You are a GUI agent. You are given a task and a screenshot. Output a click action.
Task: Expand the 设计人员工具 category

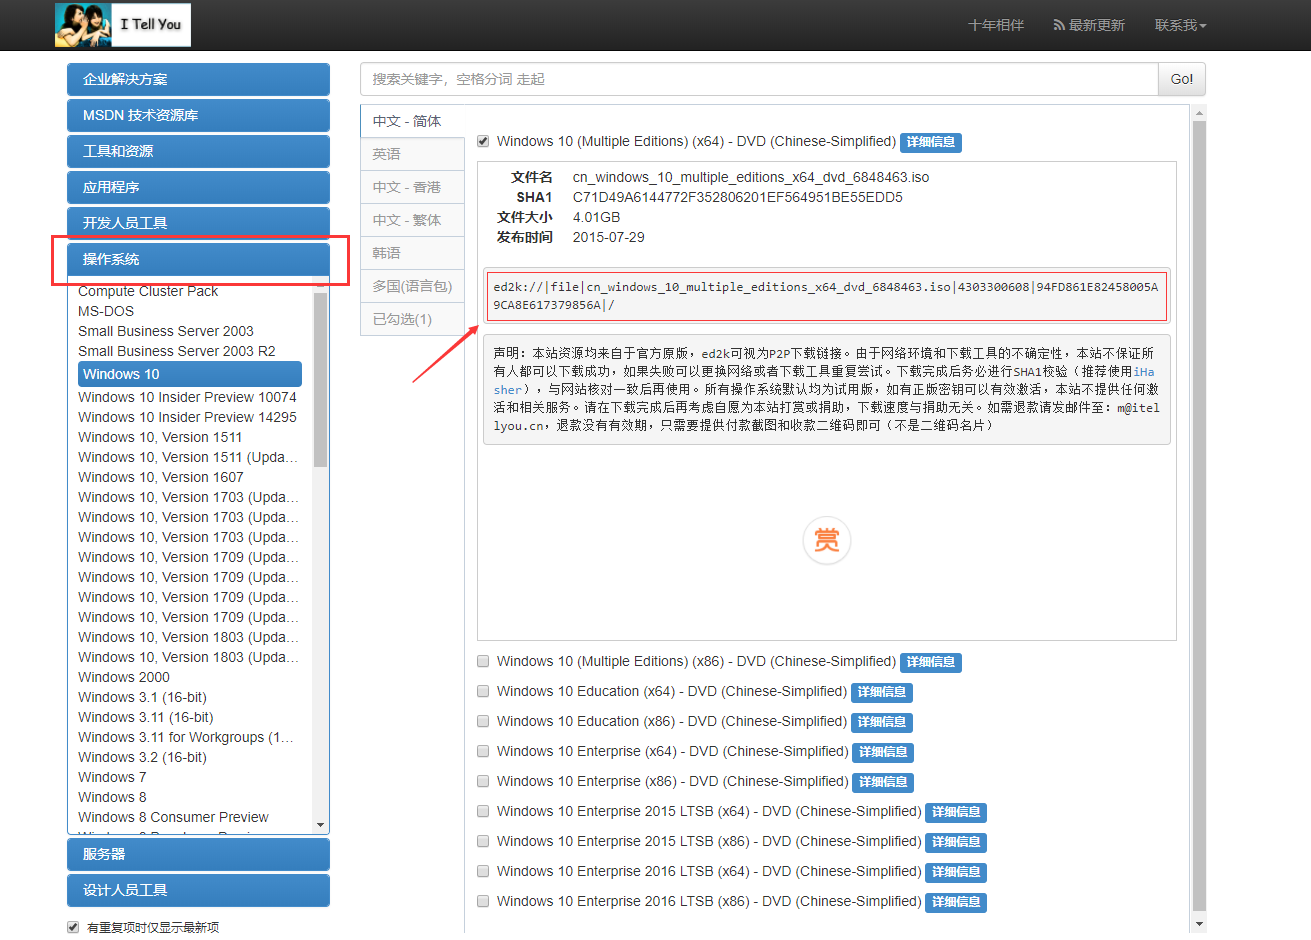198,890
